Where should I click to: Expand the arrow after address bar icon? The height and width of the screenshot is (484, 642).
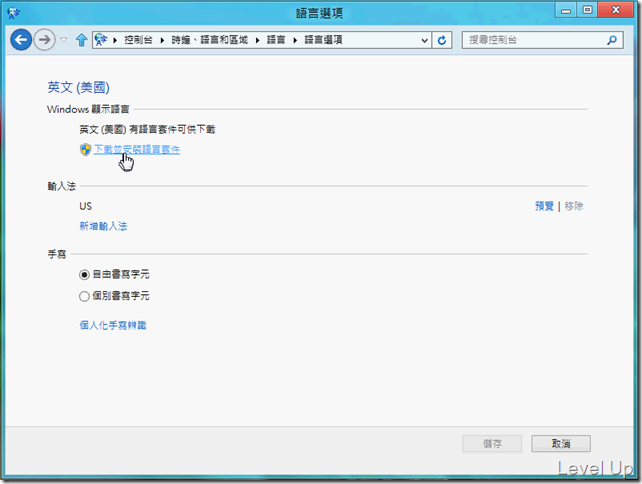tap(115, 40)
